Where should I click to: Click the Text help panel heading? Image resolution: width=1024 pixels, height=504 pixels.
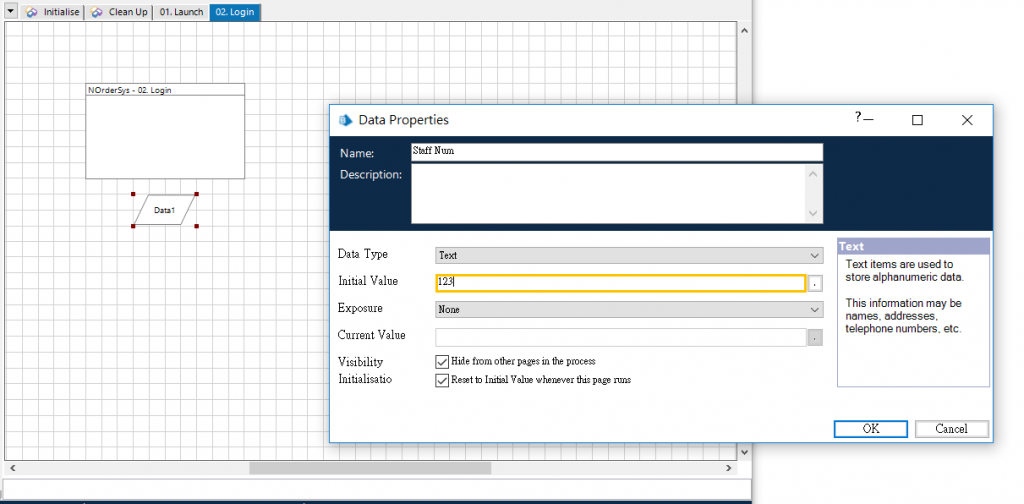pos(913,246)
